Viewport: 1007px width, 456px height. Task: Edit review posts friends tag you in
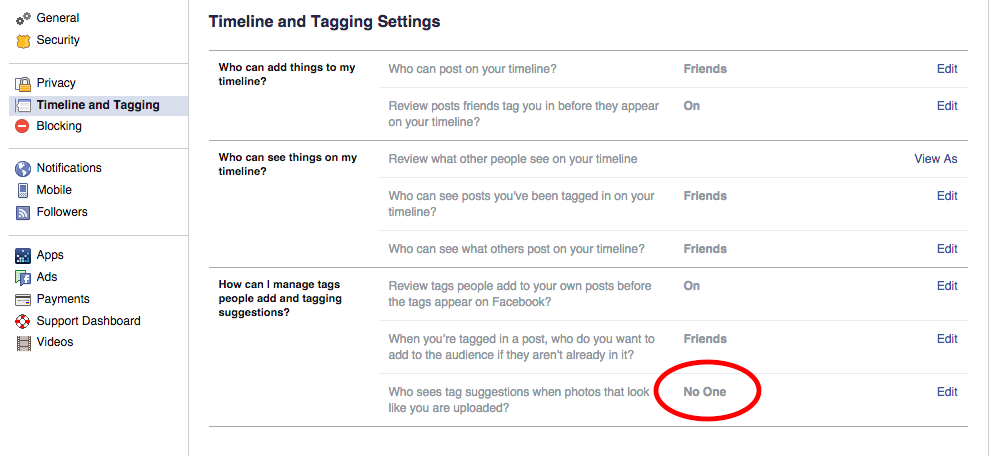coord(946,106)
